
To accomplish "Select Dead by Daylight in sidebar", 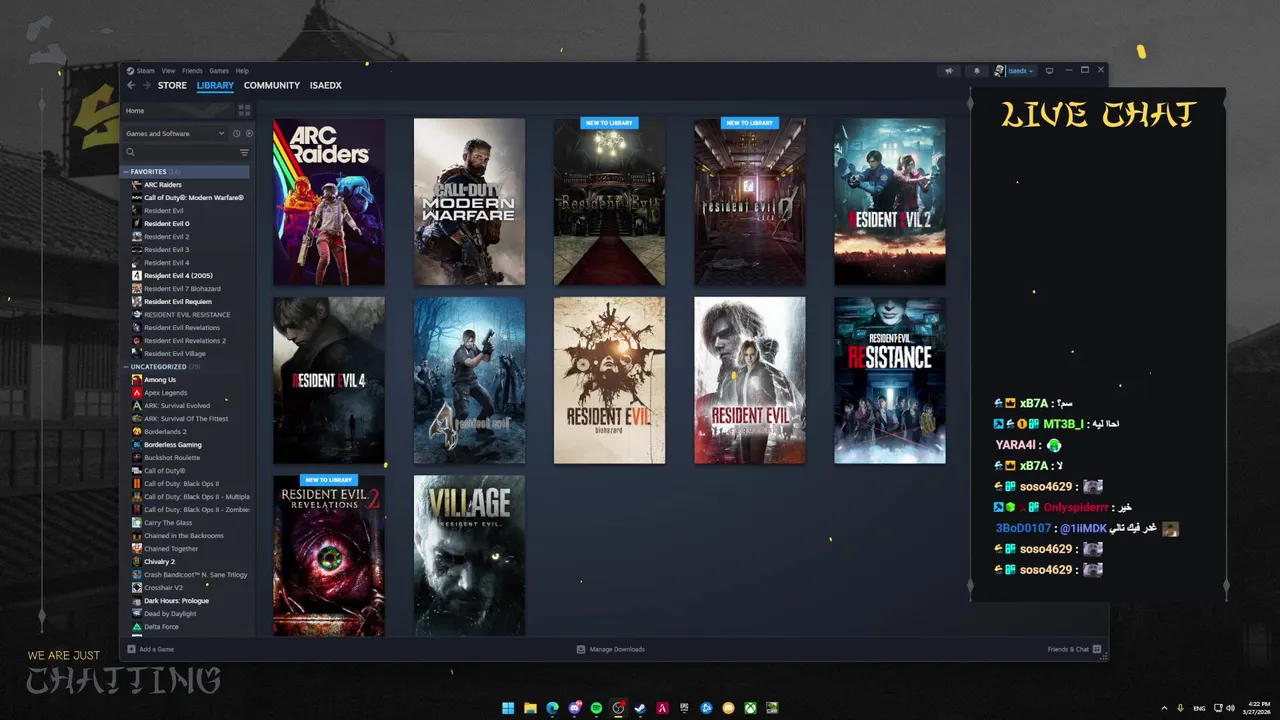I will pos(170,614).
